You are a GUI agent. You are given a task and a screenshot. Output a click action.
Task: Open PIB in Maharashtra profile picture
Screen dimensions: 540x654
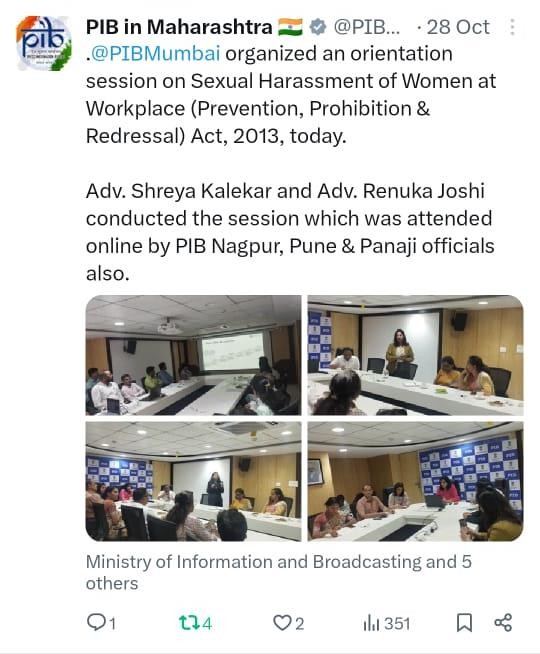coord(43,43)
